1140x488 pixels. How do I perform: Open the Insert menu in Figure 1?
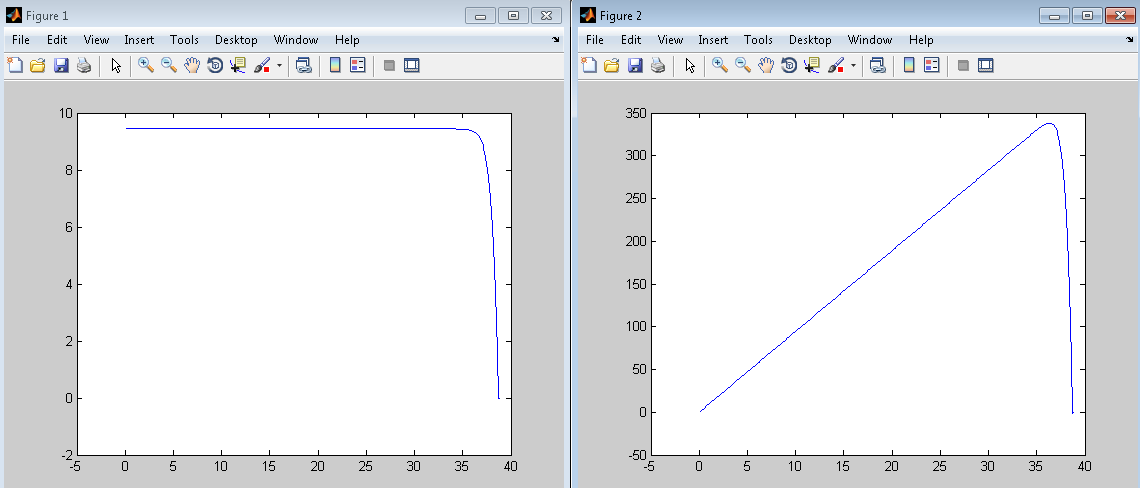pyautogui.click(x=139, y=40)
